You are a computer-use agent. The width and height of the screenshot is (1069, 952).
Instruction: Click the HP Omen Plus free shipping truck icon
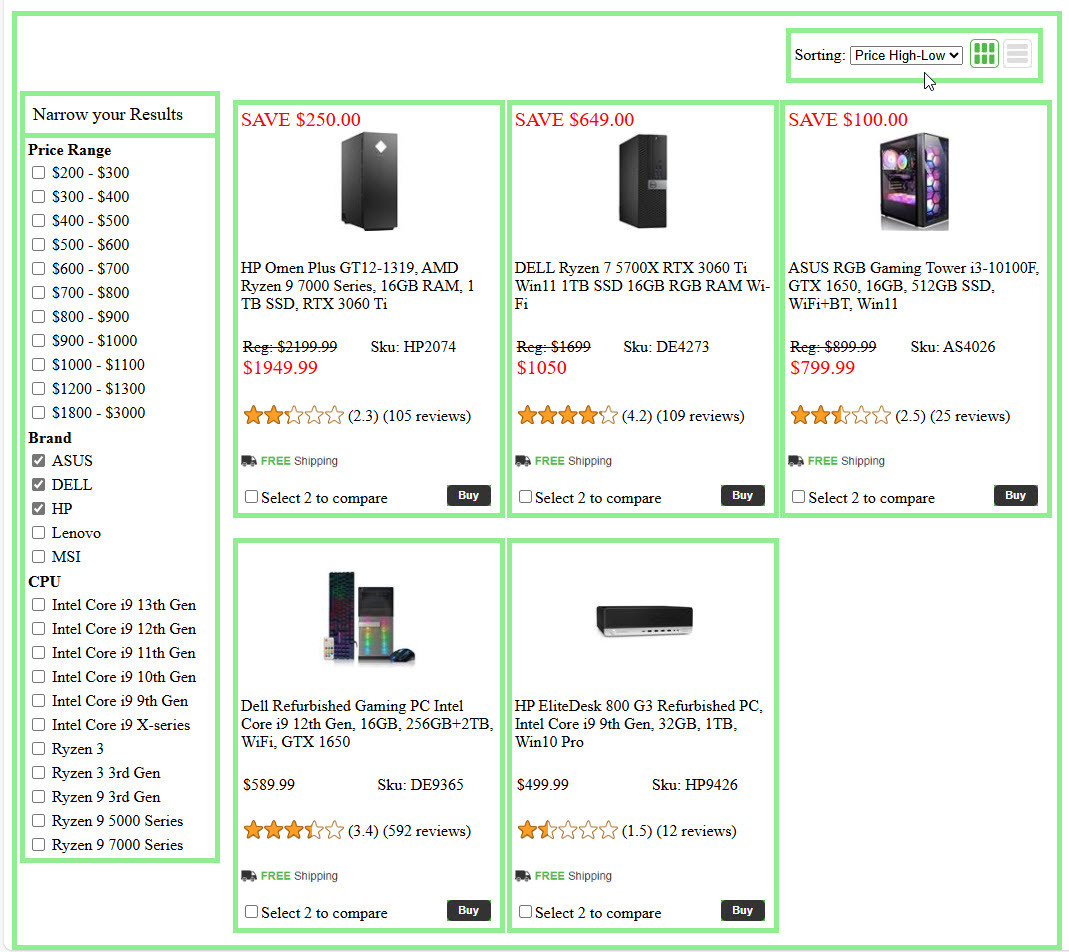249,461
